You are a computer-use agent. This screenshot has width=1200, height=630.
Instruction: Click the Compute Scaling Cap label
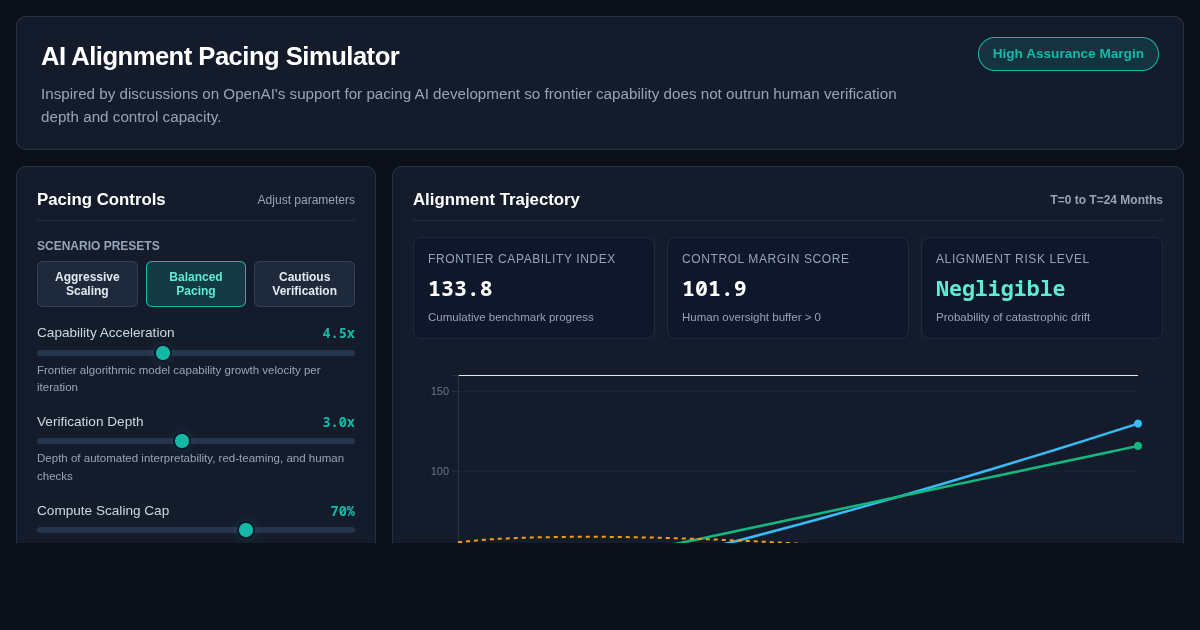click(103, 511)
